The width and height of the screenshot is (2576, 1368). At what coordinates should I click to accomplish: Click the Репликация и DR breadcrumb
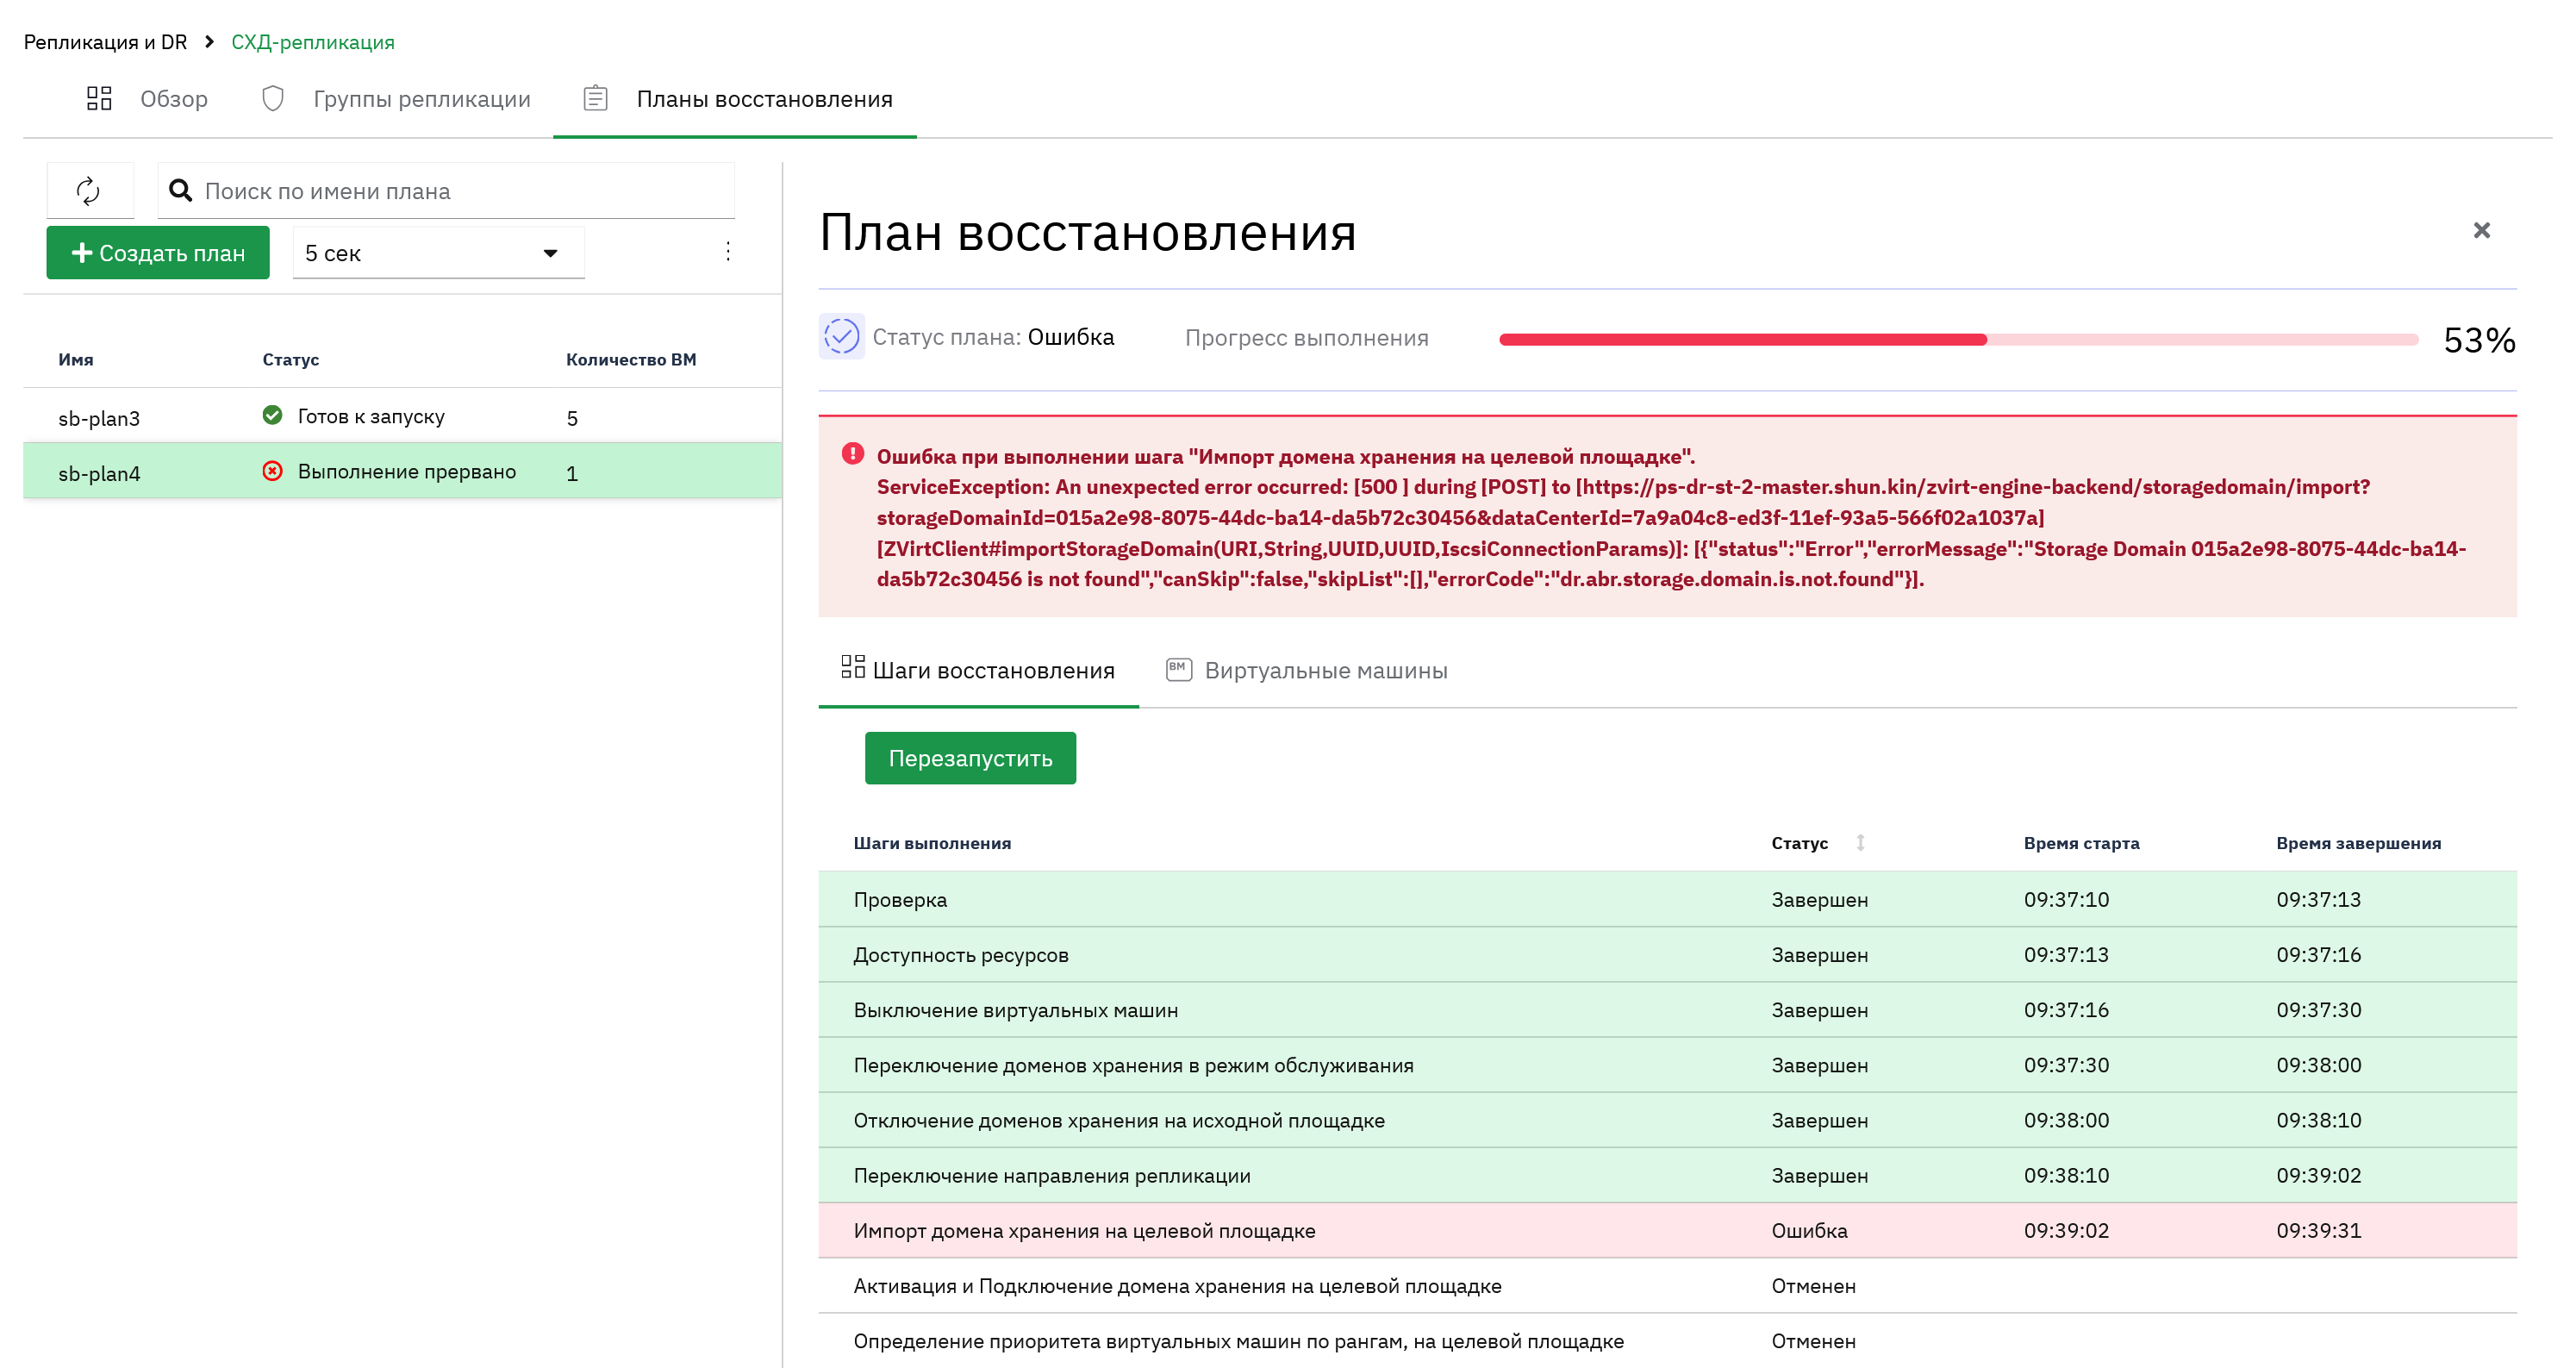coord(105,42)
